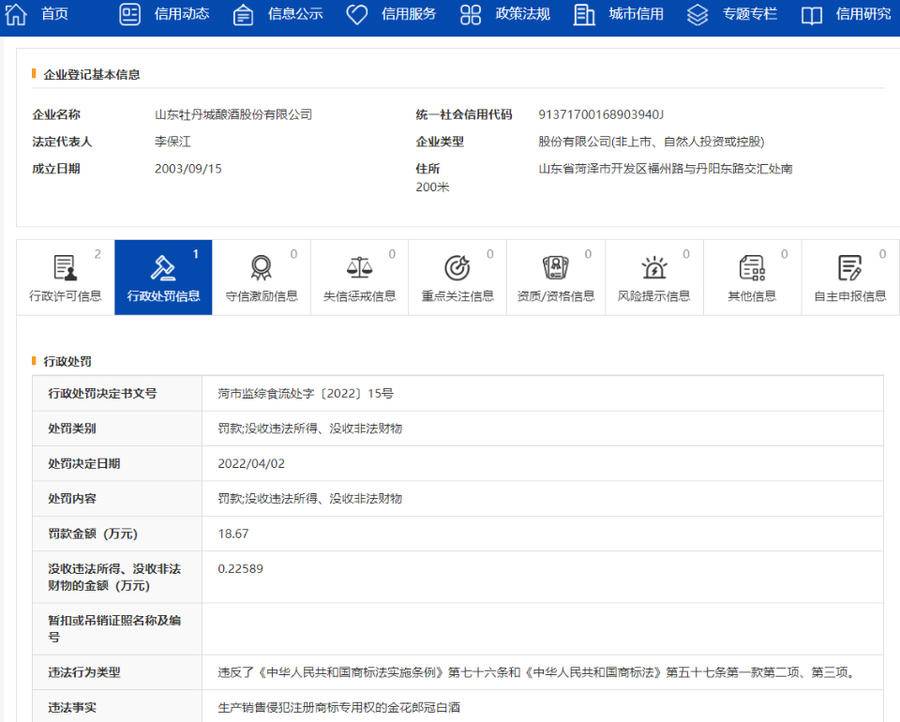The height and width of the screenshot is (722, 900).
Task: Click the company name 山东牡丹城酿酒股份有限公司
Action: (x=233, y=115)
